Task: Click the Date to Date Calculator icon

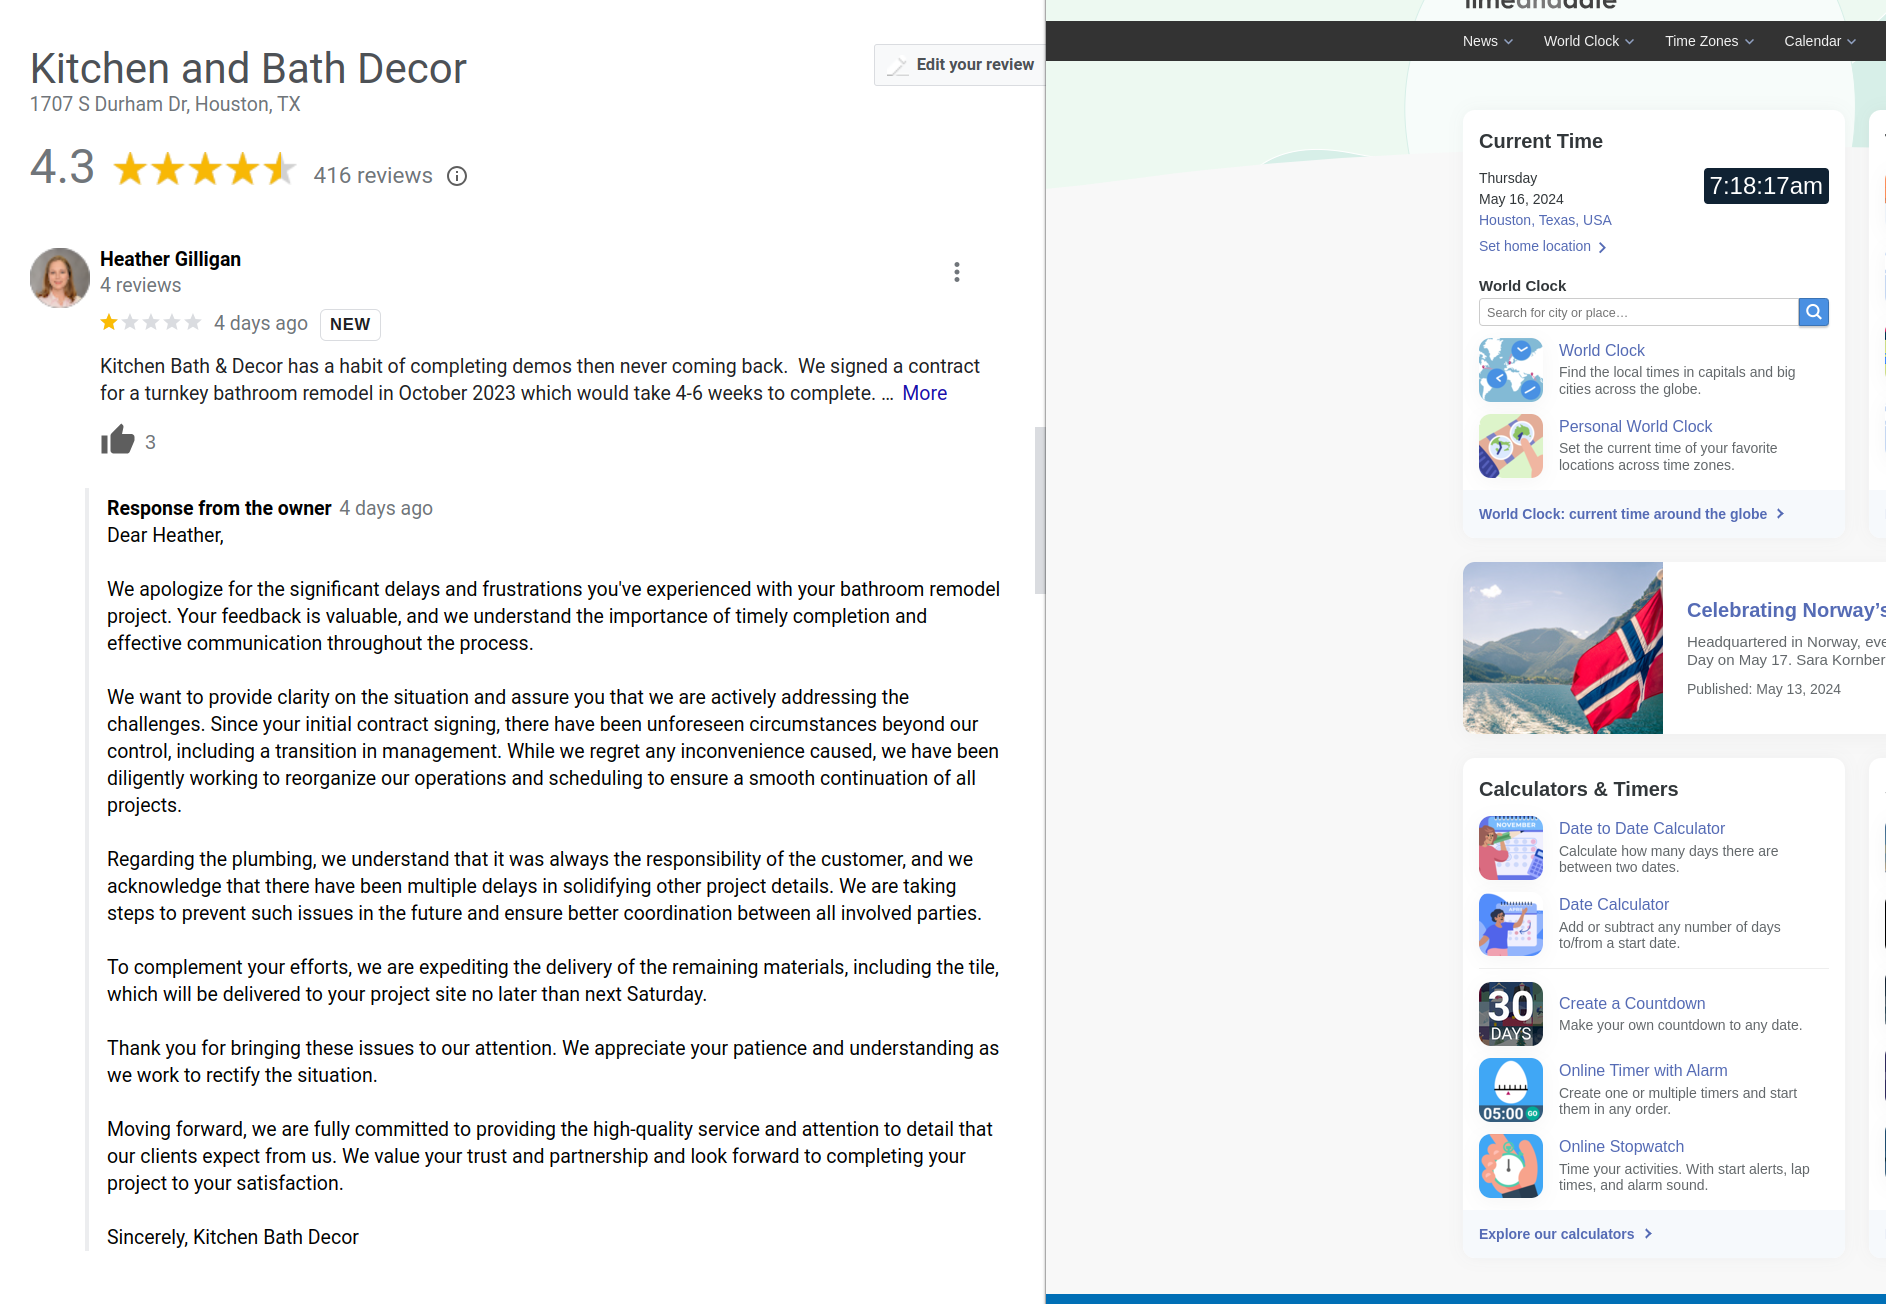Action: [x=1511, y=848]
